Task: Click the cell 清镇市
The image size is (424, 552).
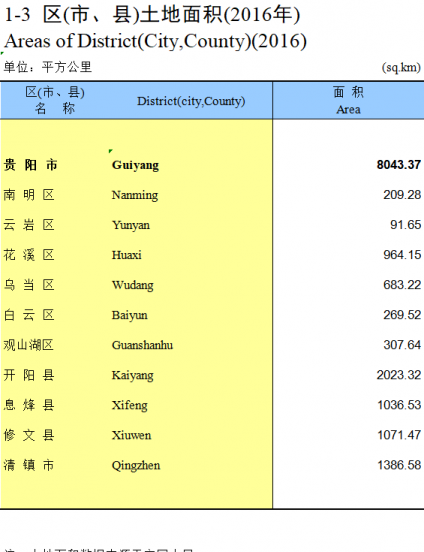Action: tap(29, 465)
